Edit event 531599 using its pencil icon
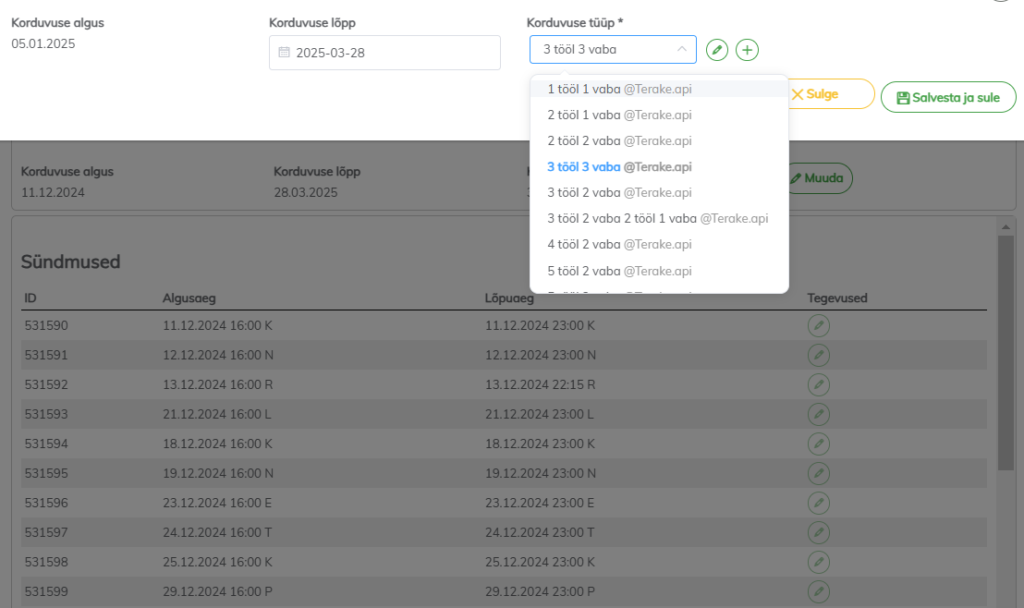Viewport: 1024px width, 608px height. [818, 592]
